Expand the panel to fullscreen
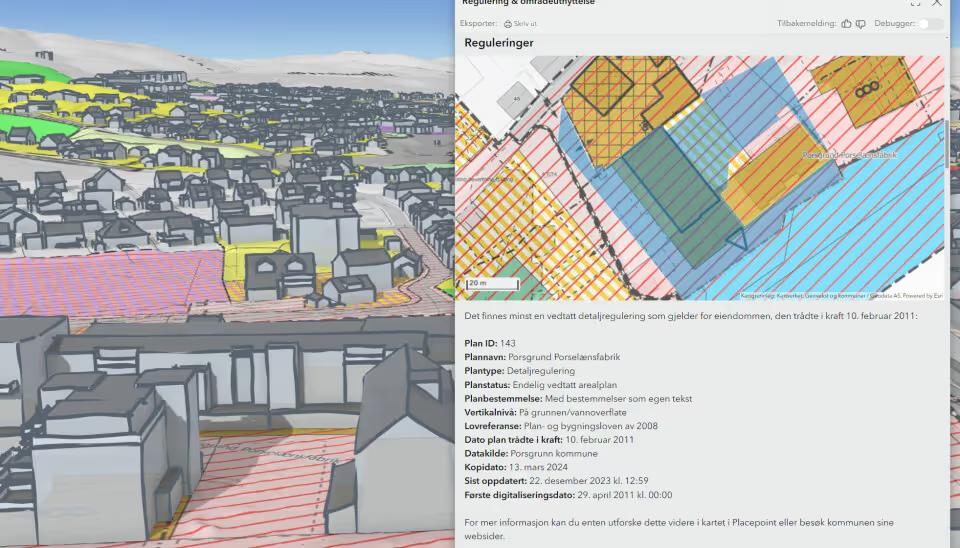The height and width of the screenshot is (548, 960). click(x=915, y=3)
